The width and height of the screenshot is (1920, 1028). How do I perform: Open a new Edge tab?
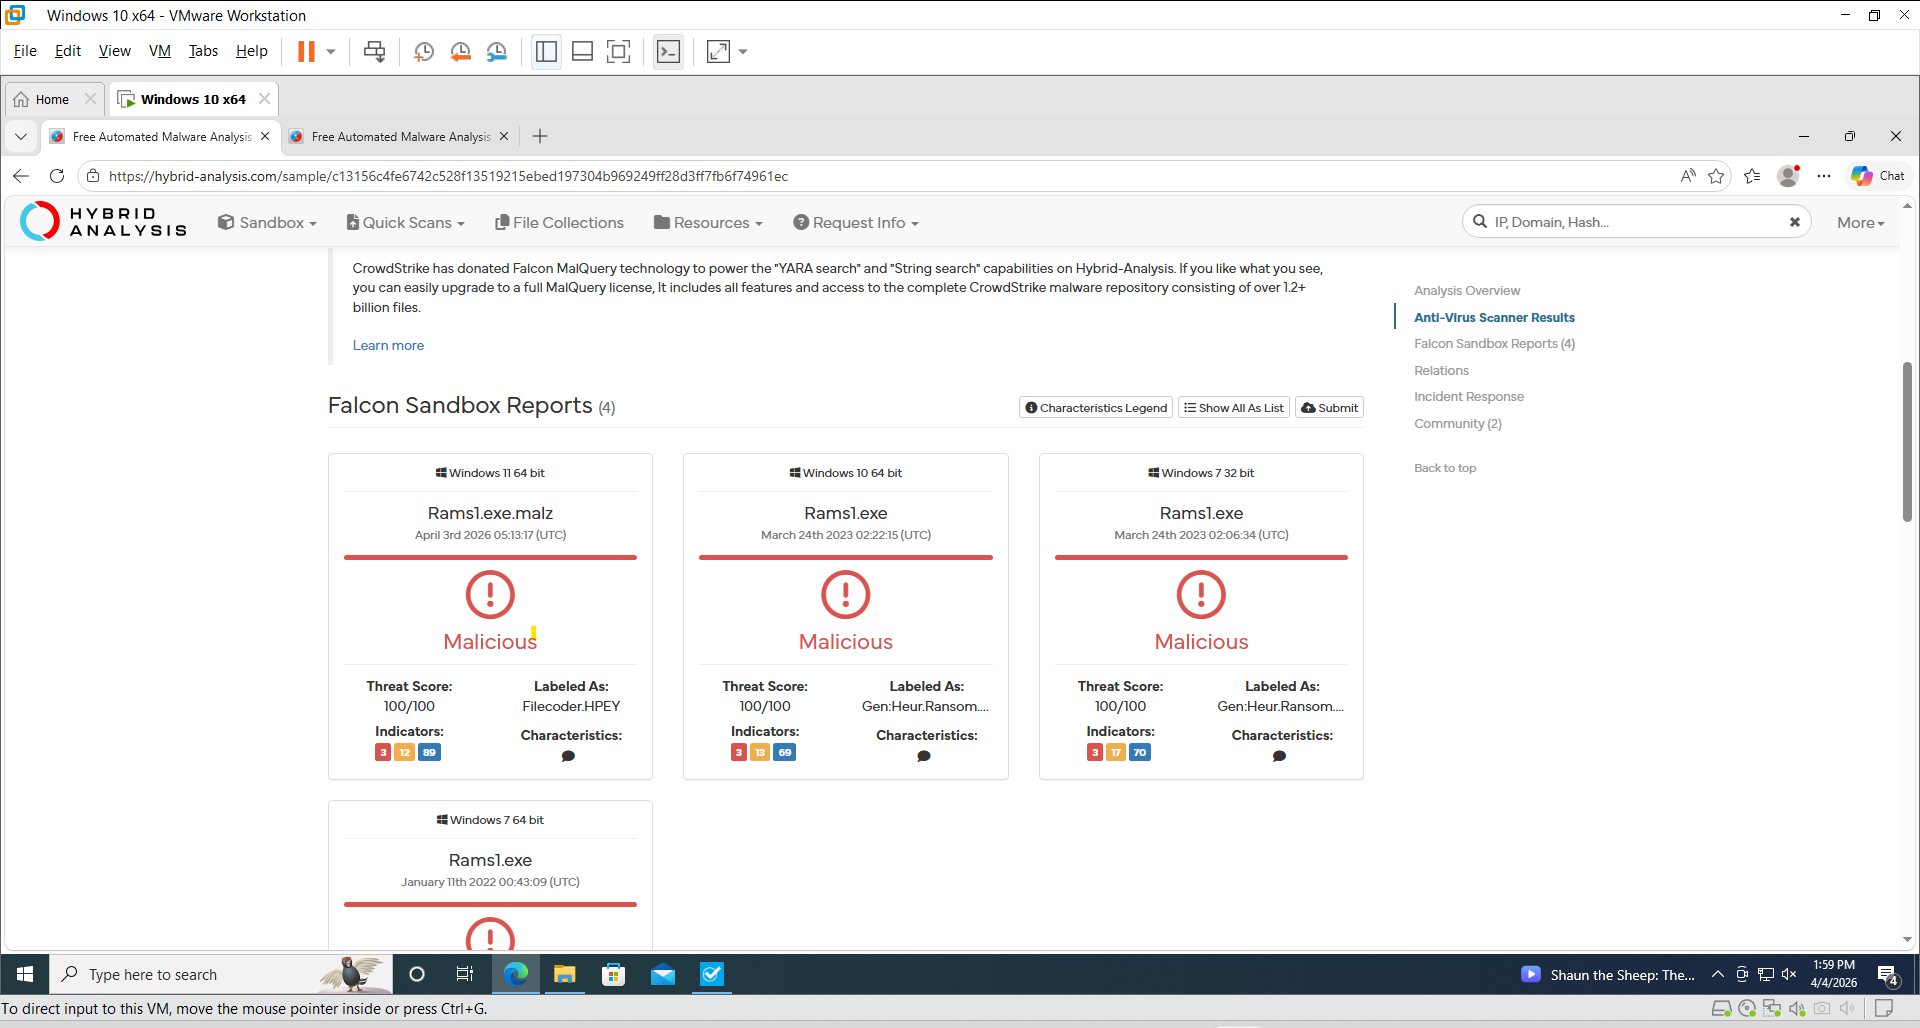point(540,136)
